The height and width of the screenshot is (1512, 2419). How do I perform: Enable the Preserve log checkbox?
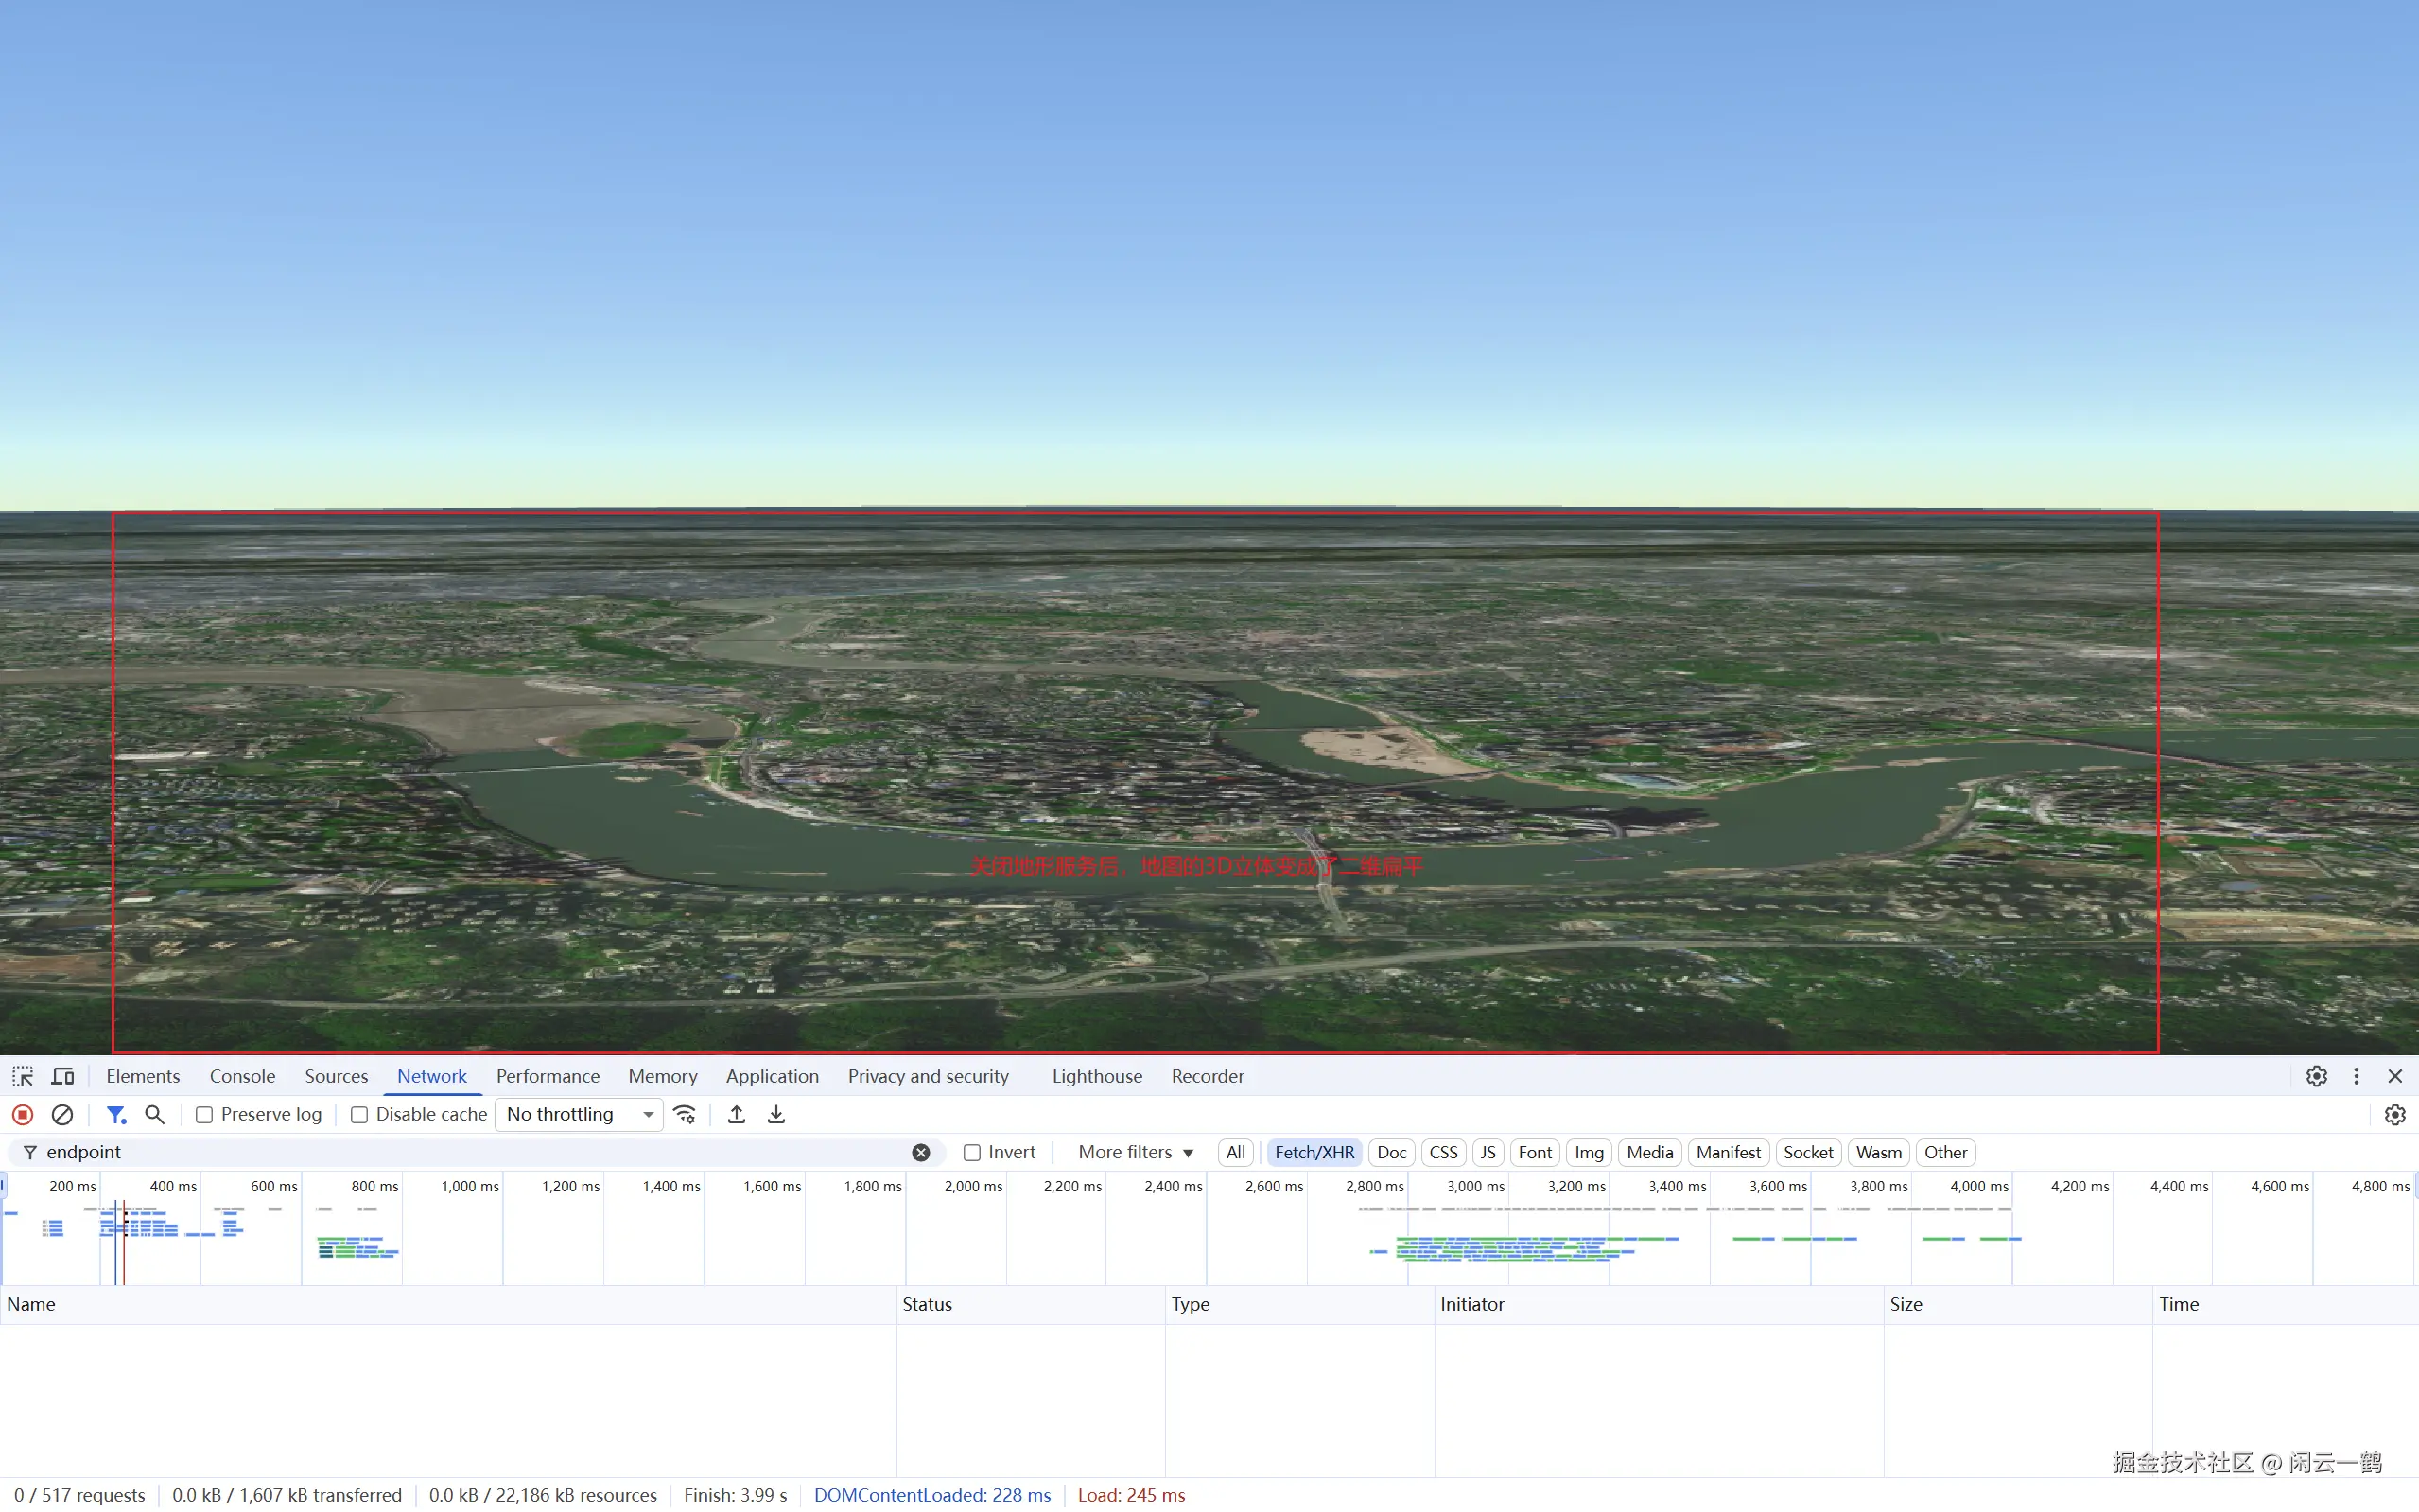tap(204, 1114)
